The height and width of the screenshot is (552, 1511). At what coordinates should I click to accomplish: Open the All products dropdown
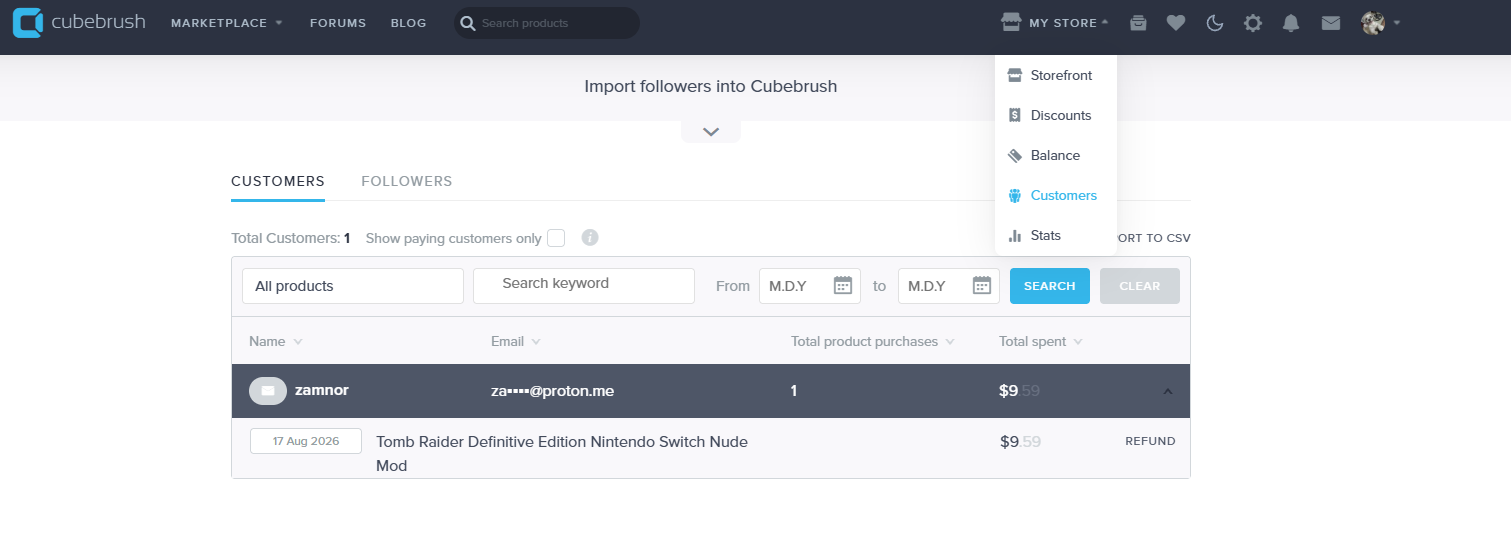point(353,286)
